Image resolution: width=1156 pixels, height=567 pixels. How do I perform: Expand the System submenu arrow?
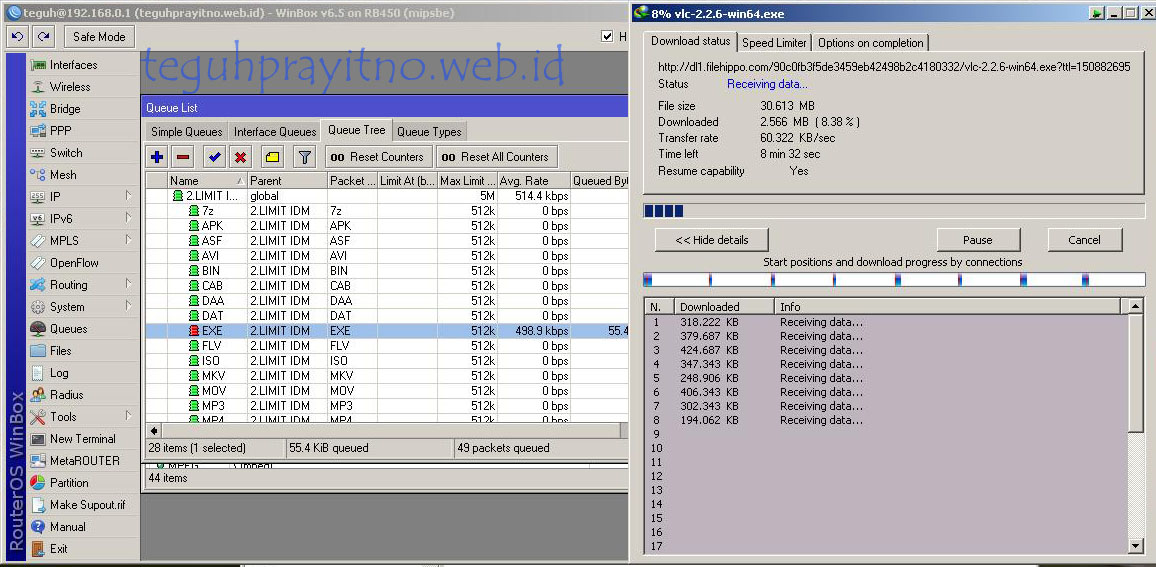tap(128, 306)
